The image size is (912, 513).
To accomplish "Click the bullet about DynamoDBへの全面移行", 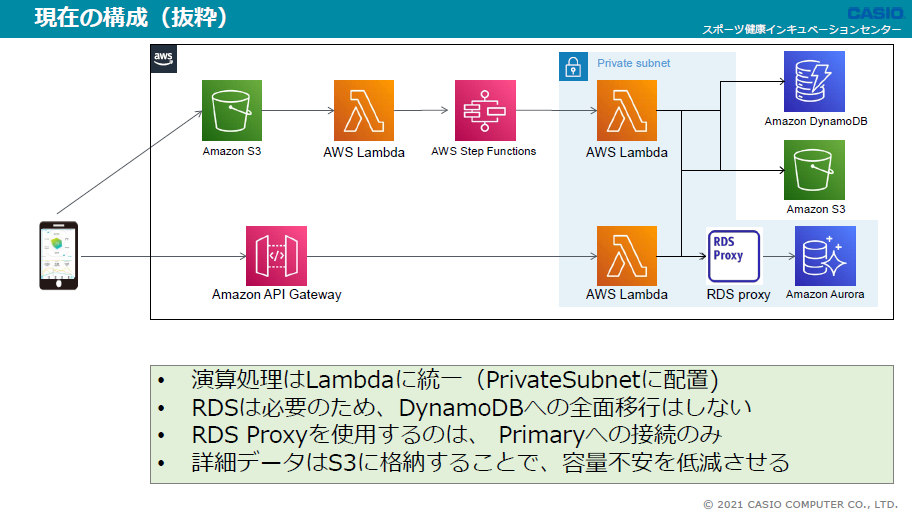I will pyautogui.click(x=472, y=407).
